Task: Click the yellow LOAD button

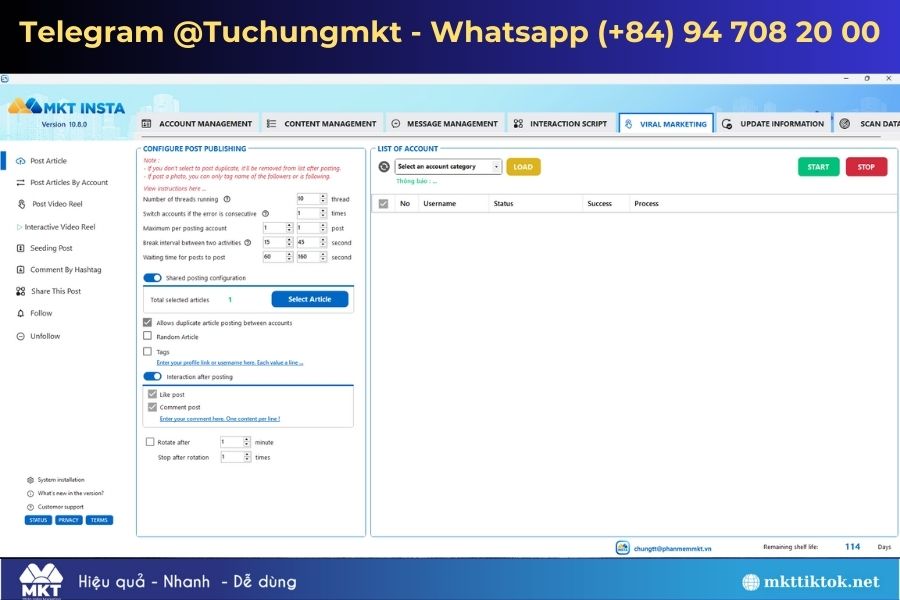Action: (x=523, y=167)
